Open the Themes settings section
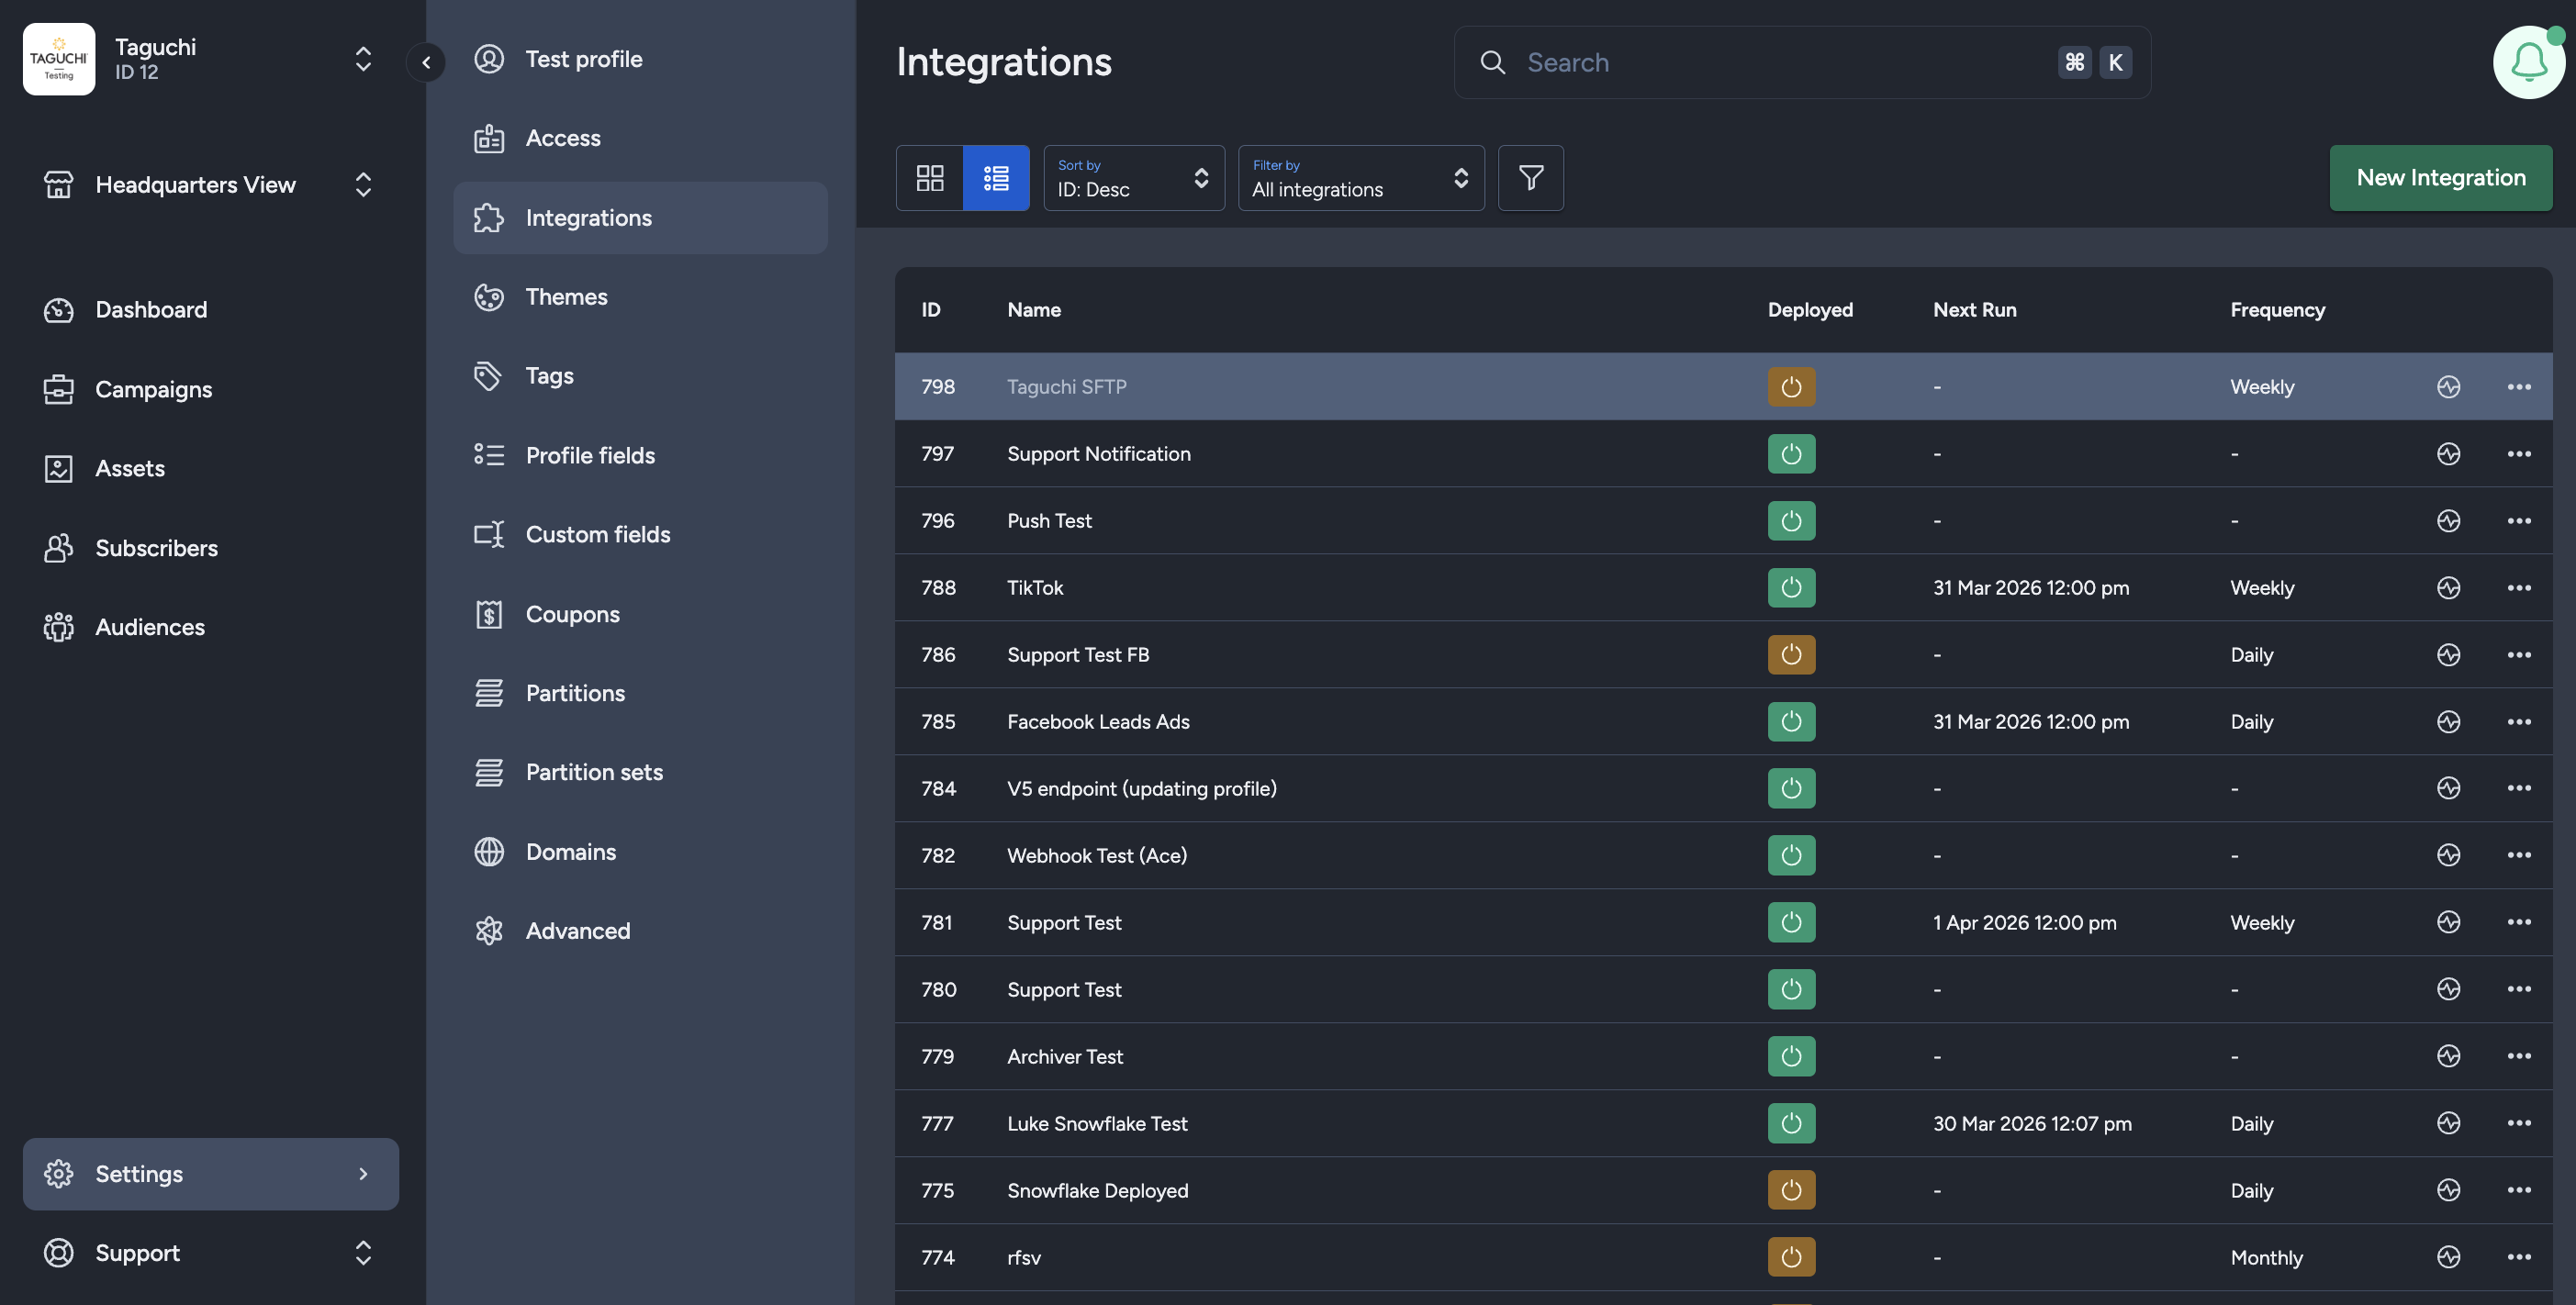The height and width of the screenshot is (1305, 2576). (566, 296)
